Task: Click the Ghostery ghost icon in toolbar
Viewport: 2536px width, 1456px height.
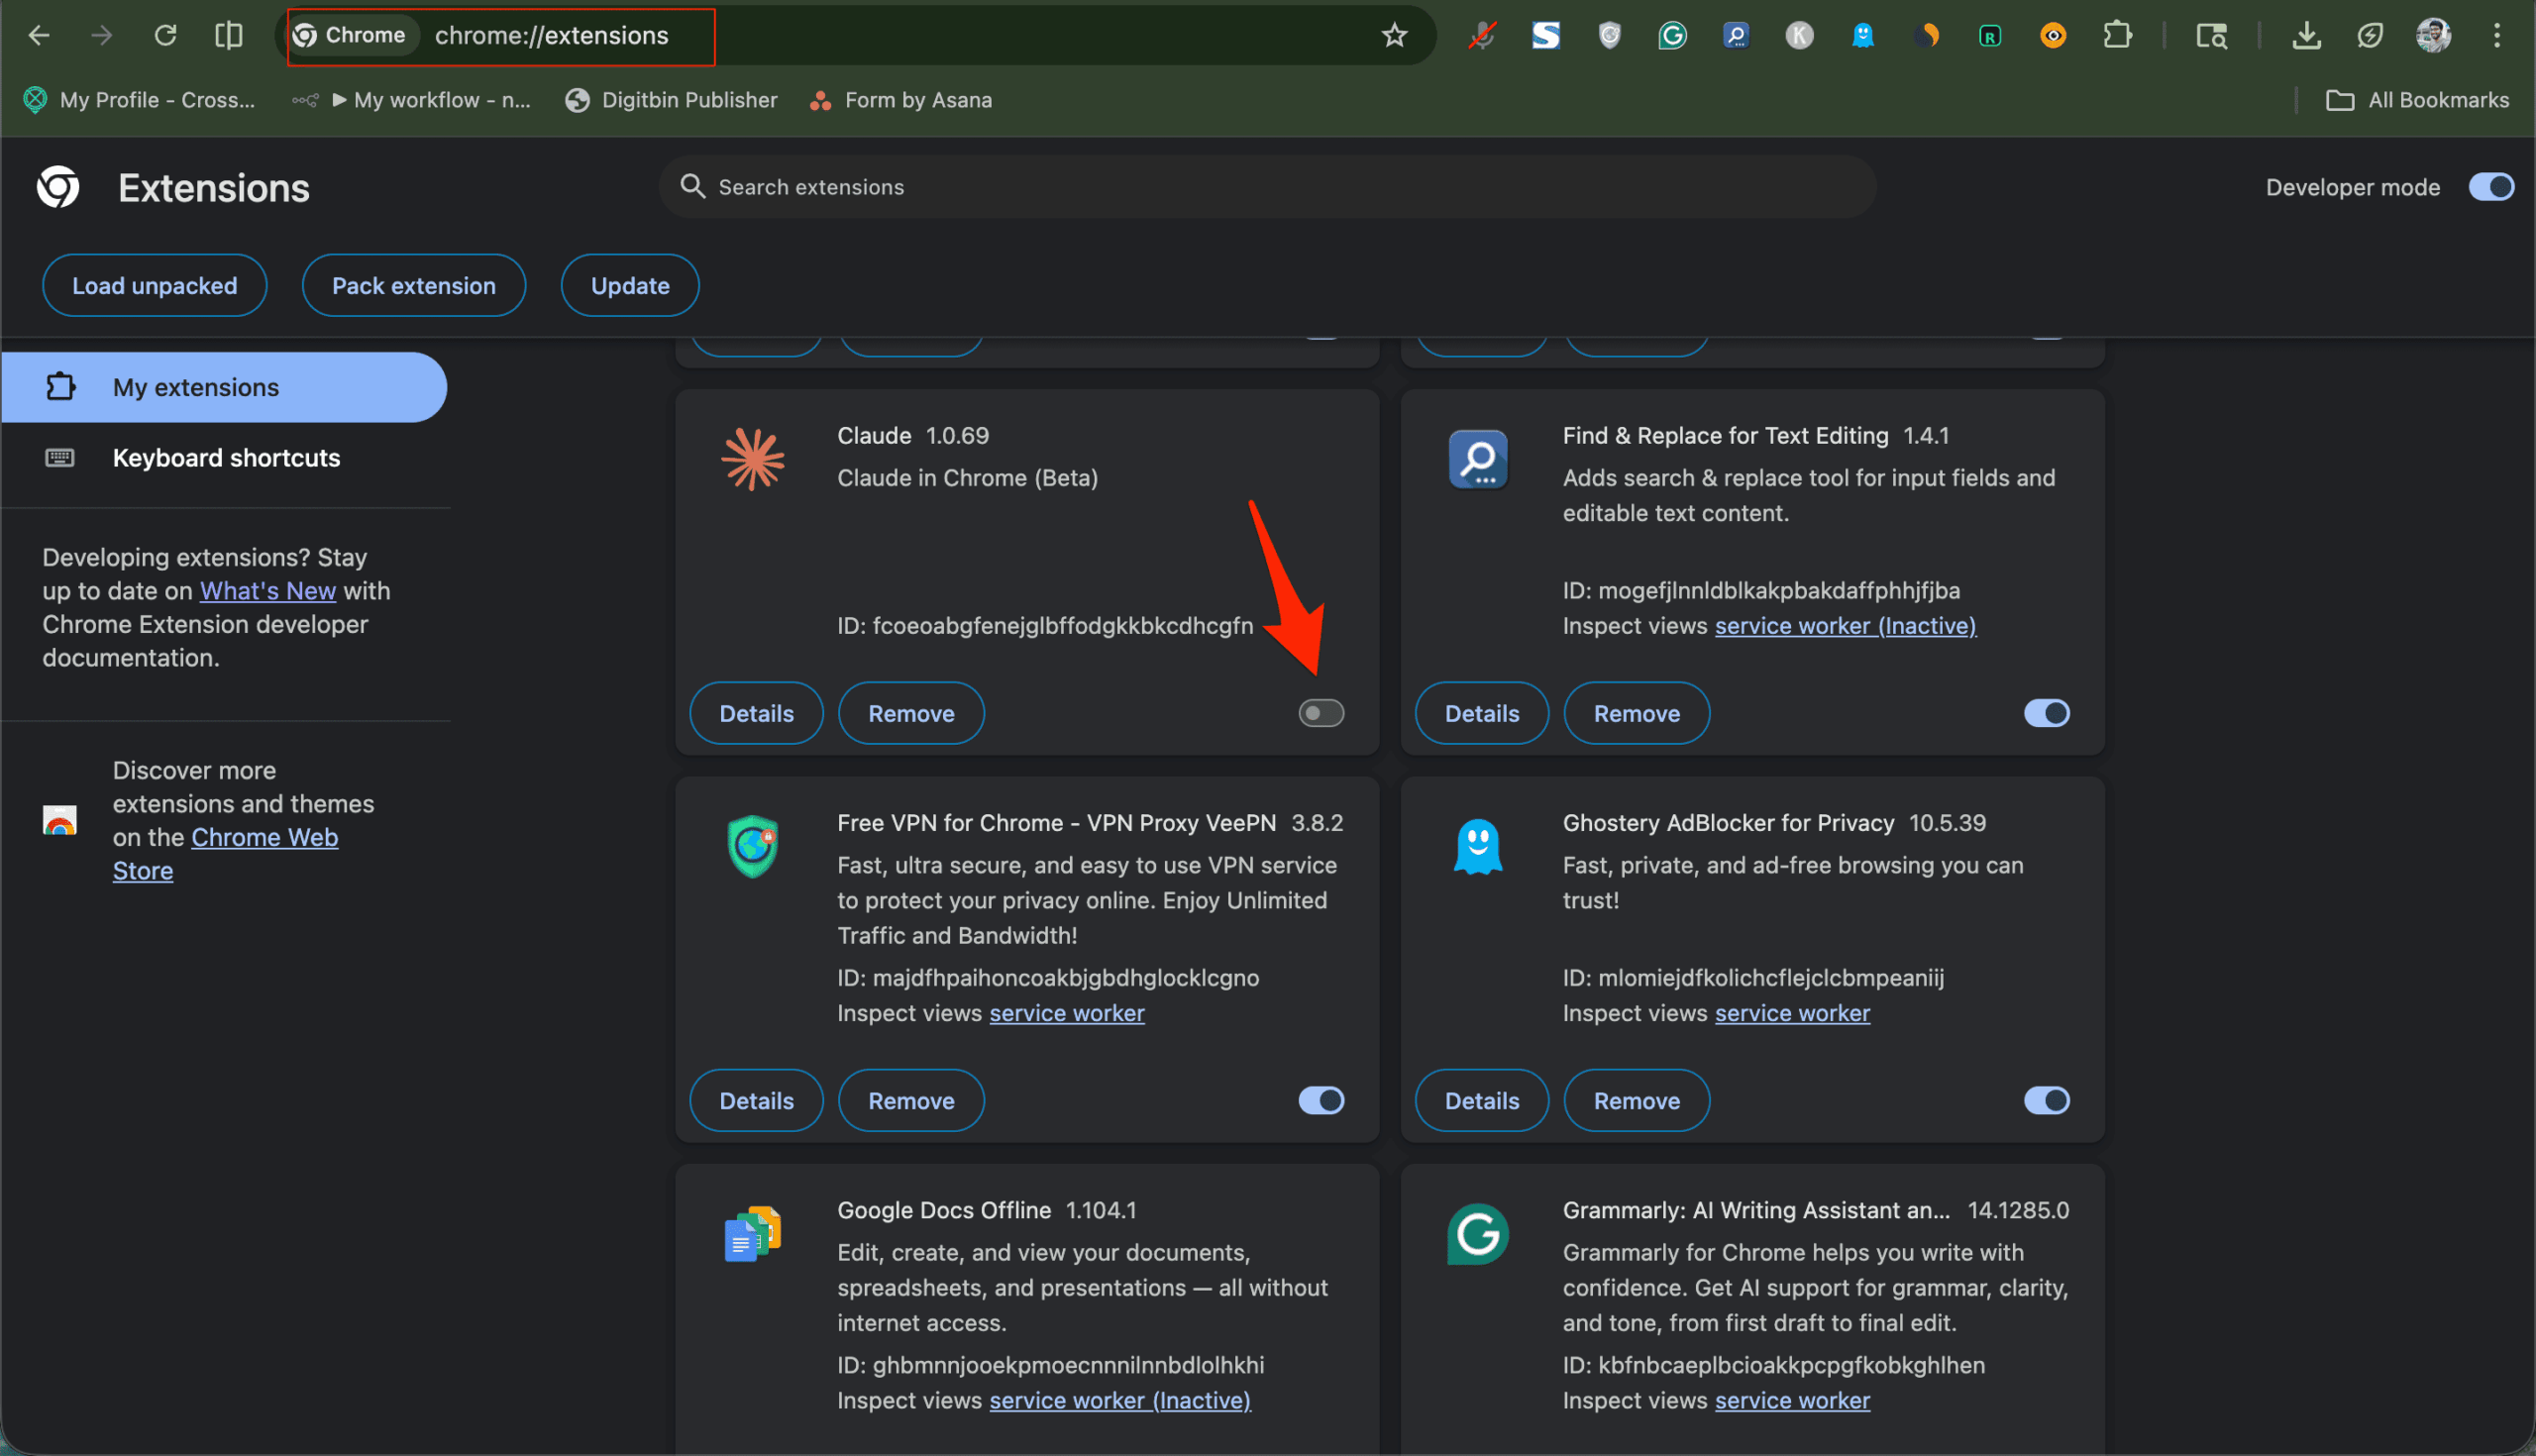Action: point(1863,35)
